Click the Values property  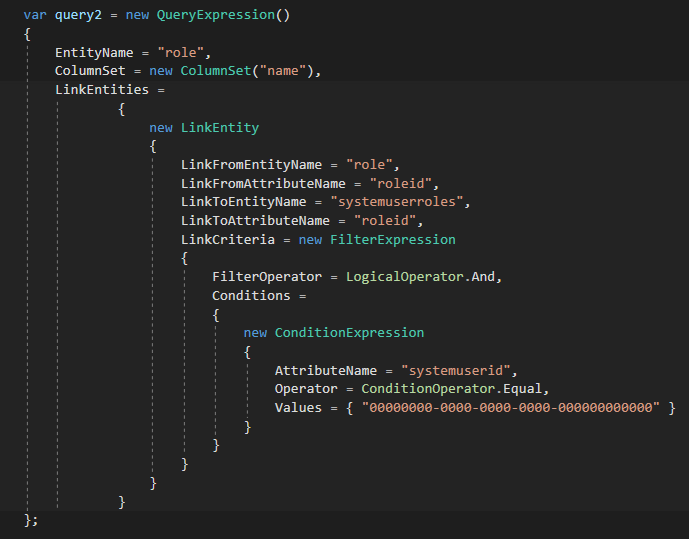pyautogui.click(x=298, y=408)
